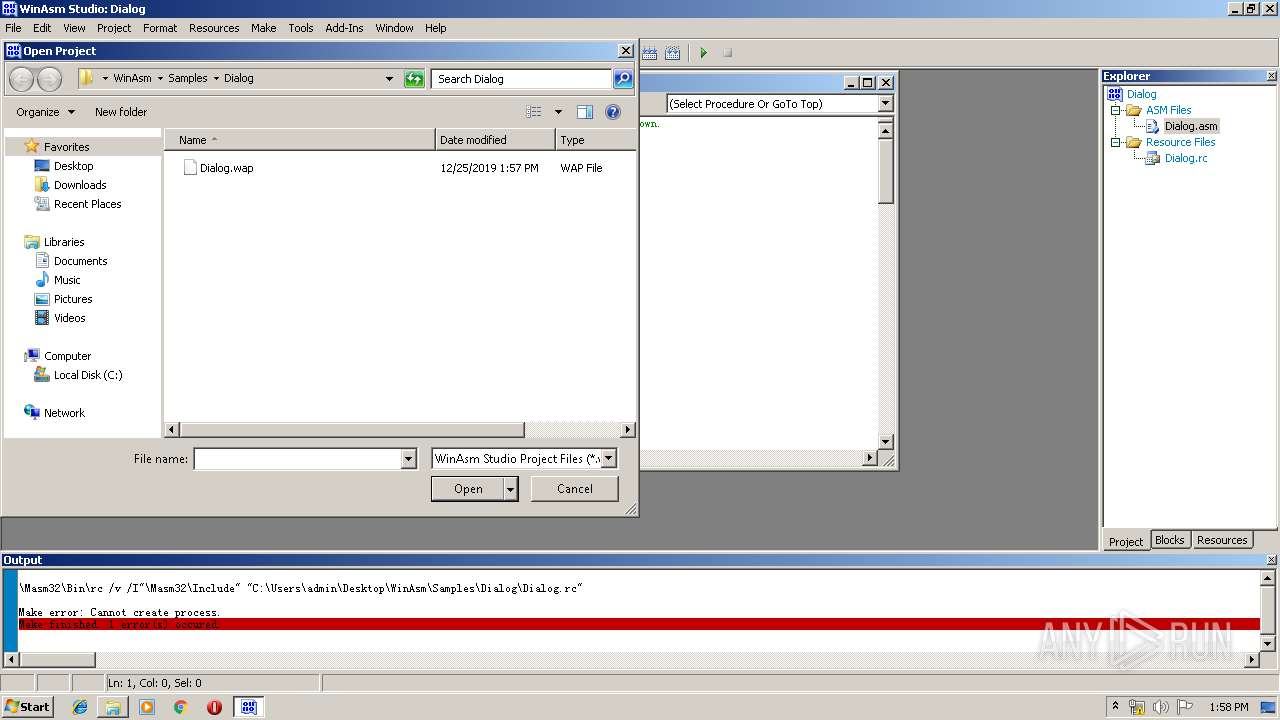Screen dimensions: 1280x720
Task: Select Videos library
Action: coord(69,318)
